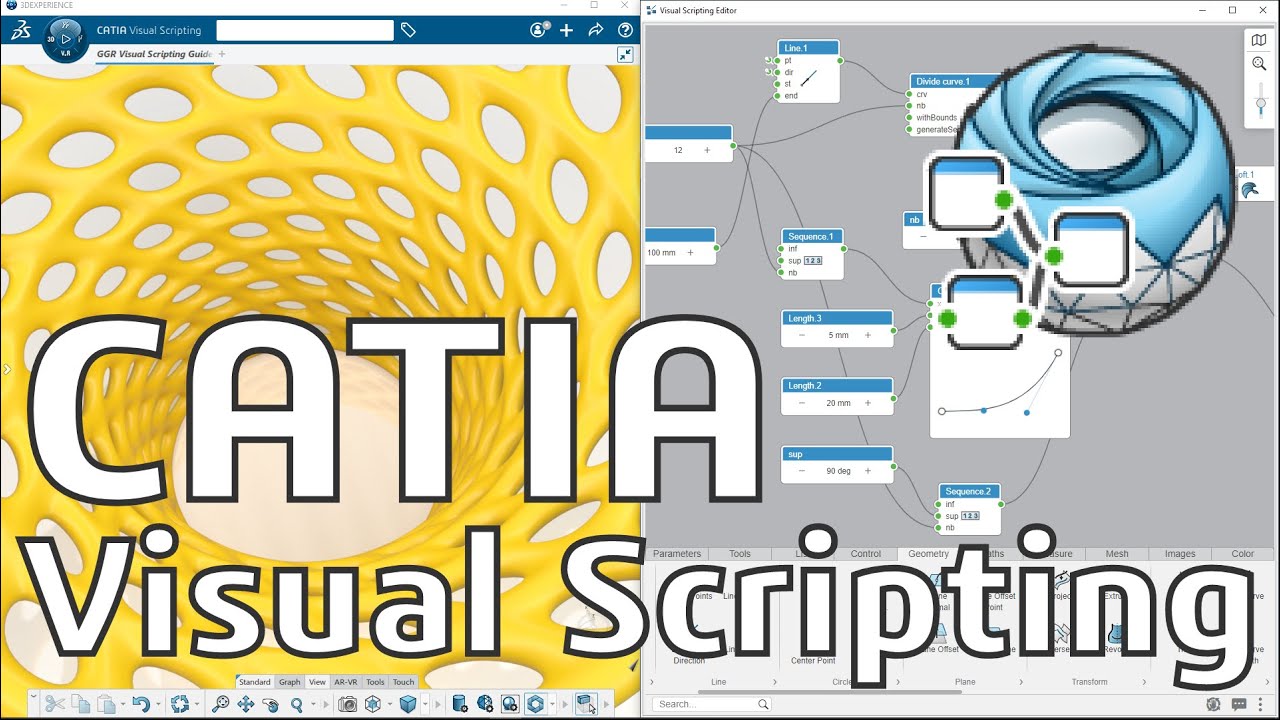The image size is (1280, 720).
Task: Decrease Length.2 value with minus
Action: pyautogui.click(x=802, y=403)
